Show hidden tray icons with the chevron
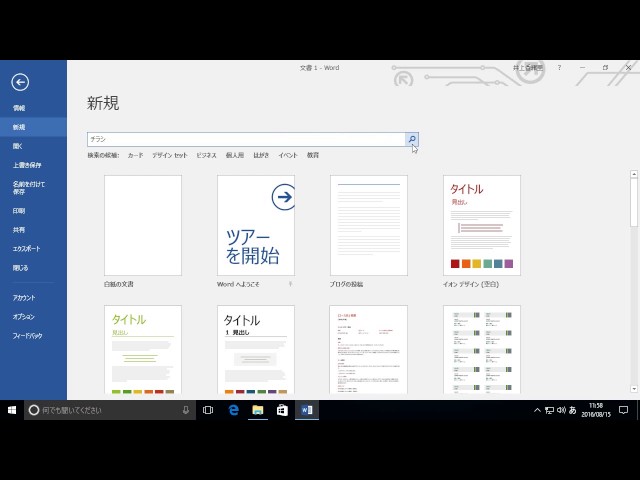Image resolution: width=640 pixels, height=480 pixels. pyautogui.click(x=537, y=410)
